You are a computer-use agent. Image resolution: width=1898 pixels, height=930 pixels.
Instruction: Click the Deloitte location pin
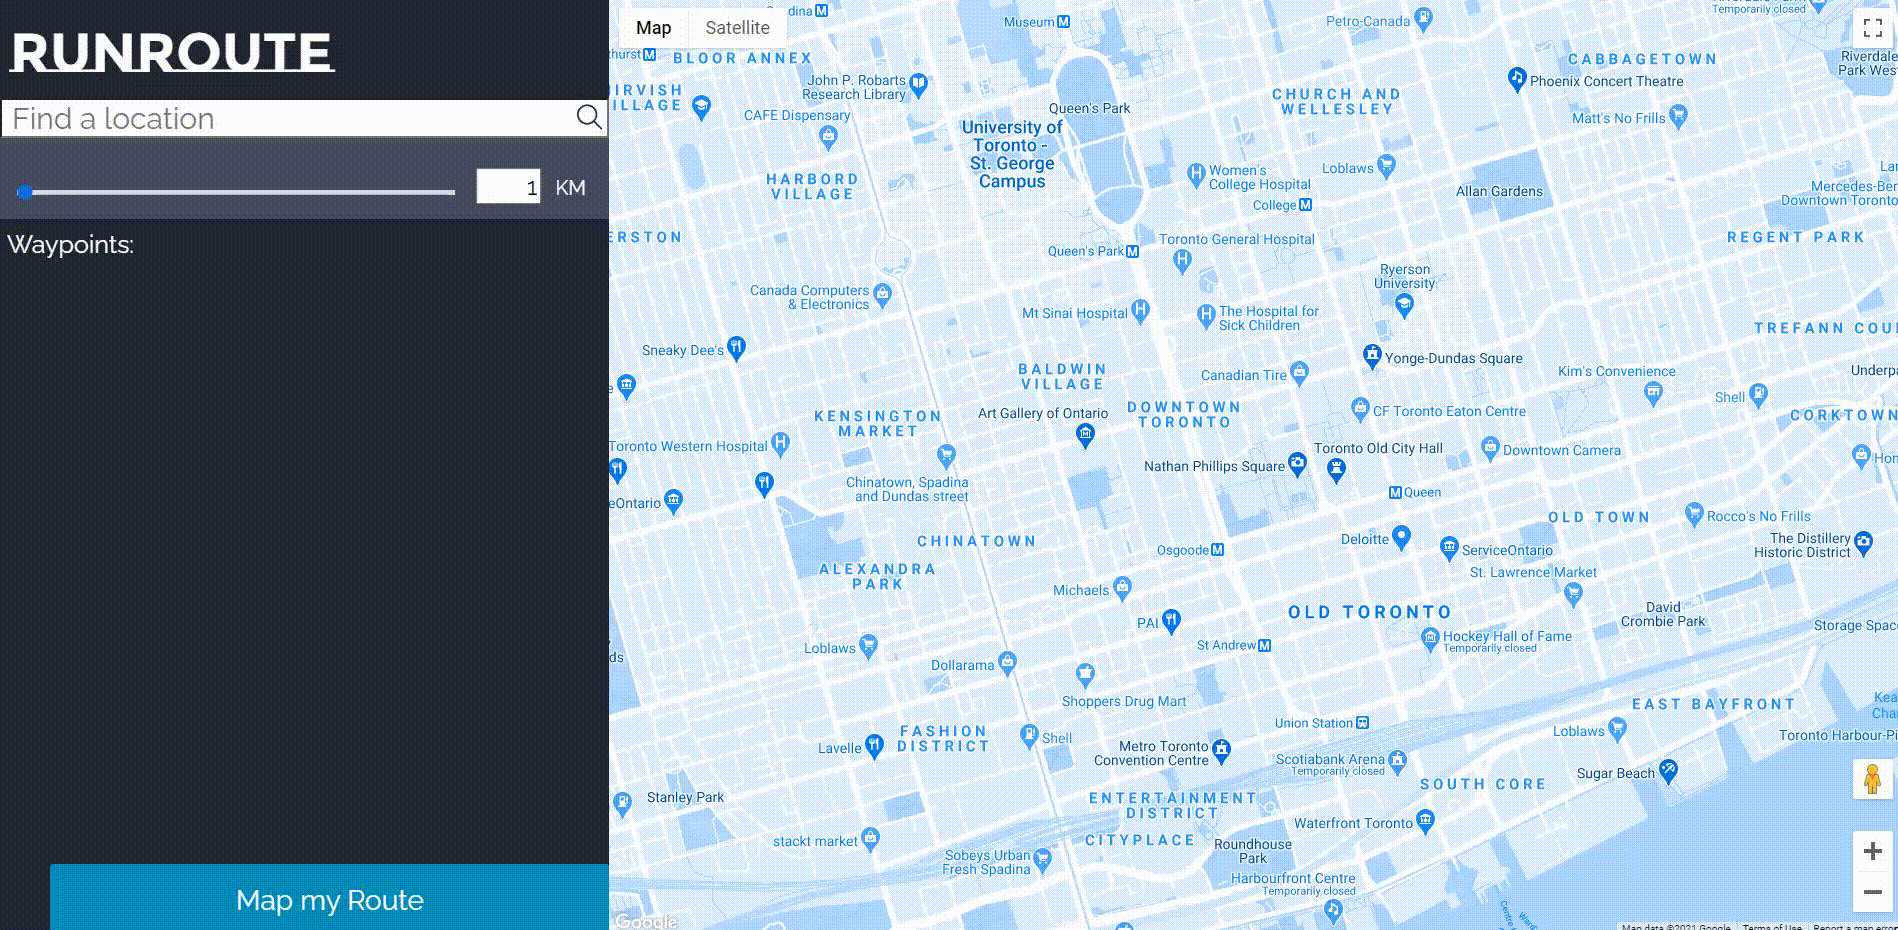point(1401,537)
